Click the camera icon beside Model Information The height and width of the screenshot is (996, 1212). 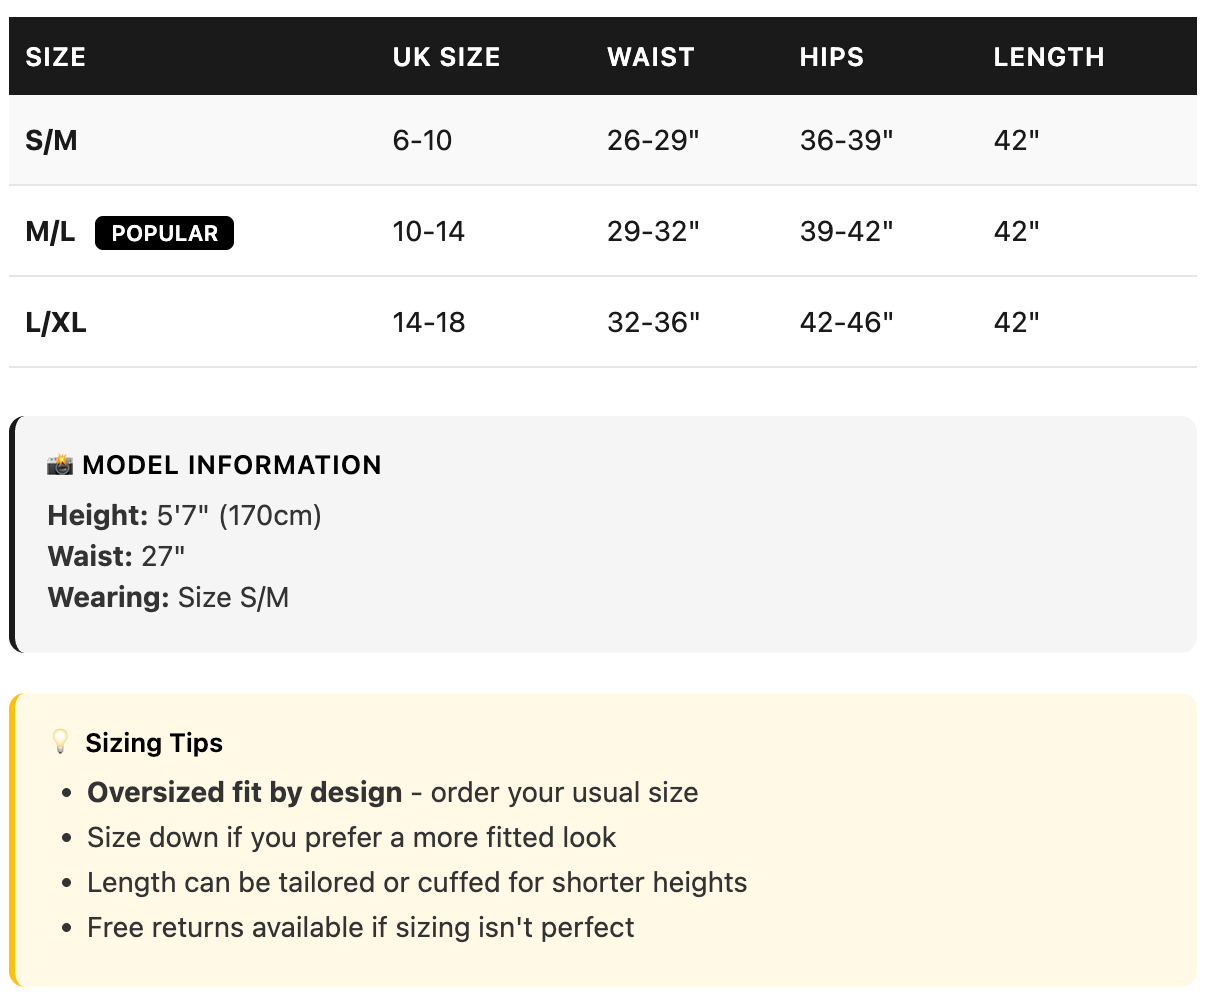tap(60, 465)
